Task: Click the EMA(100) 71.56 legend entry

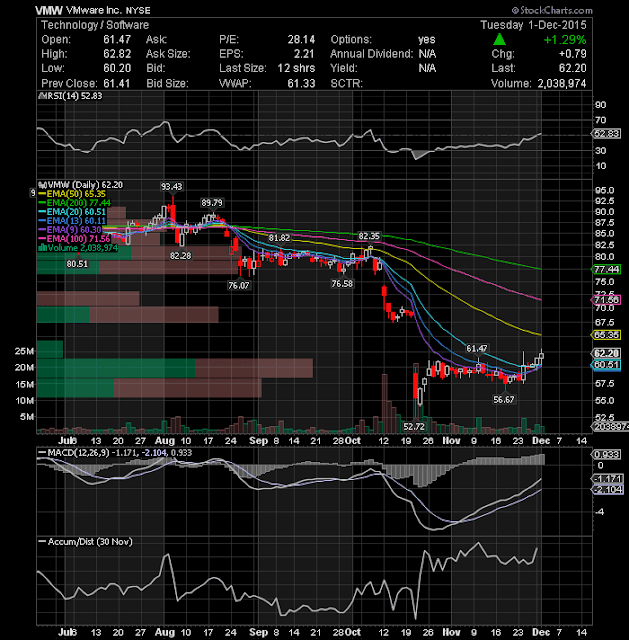Action: 75,239
